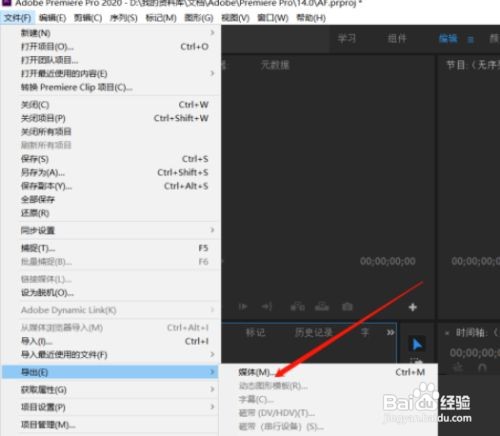Choose 全部保存 menu entry
Screen dimensions: 500x436
click(x=110, y=199)
